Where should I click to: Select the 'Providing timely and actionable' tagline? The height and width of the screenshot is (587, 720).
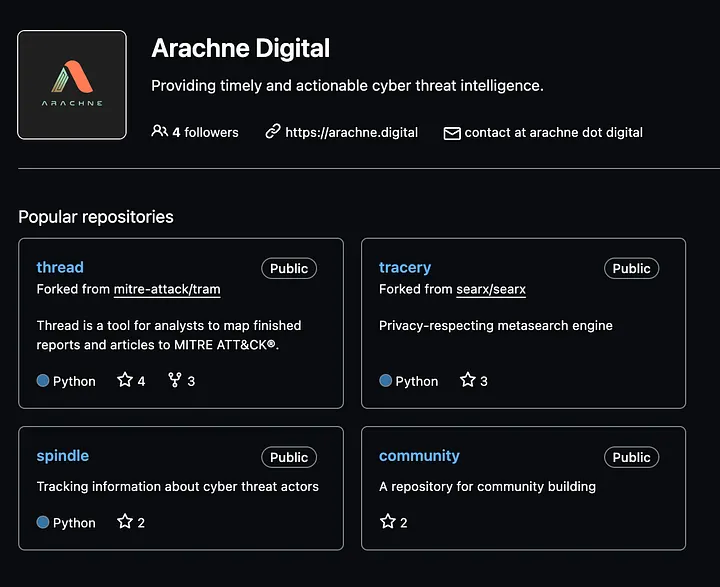pyautogui.click(x=348, y=85)
